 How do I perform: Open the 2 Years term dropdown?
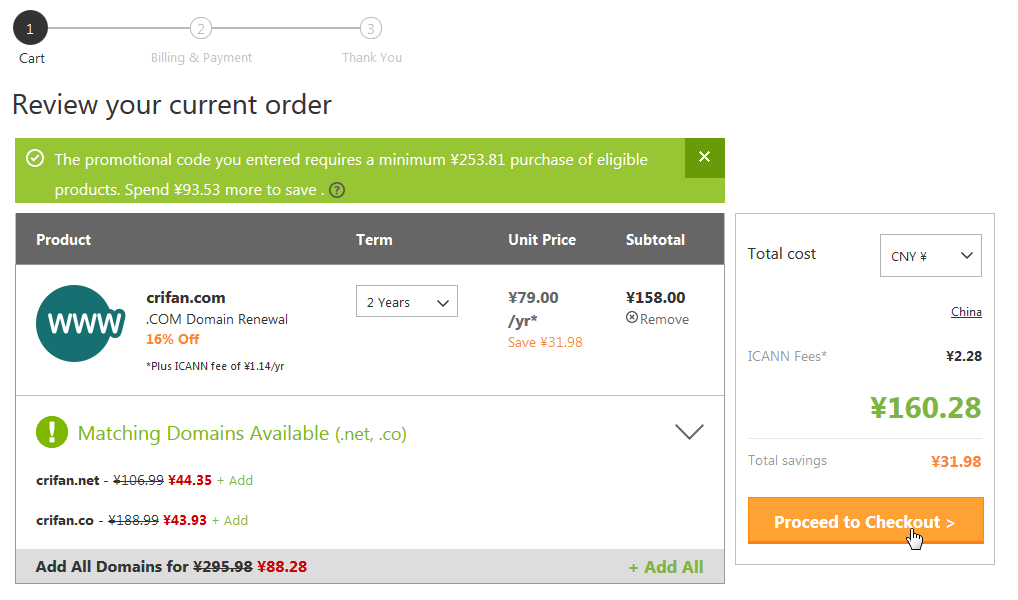coord(406,302)
